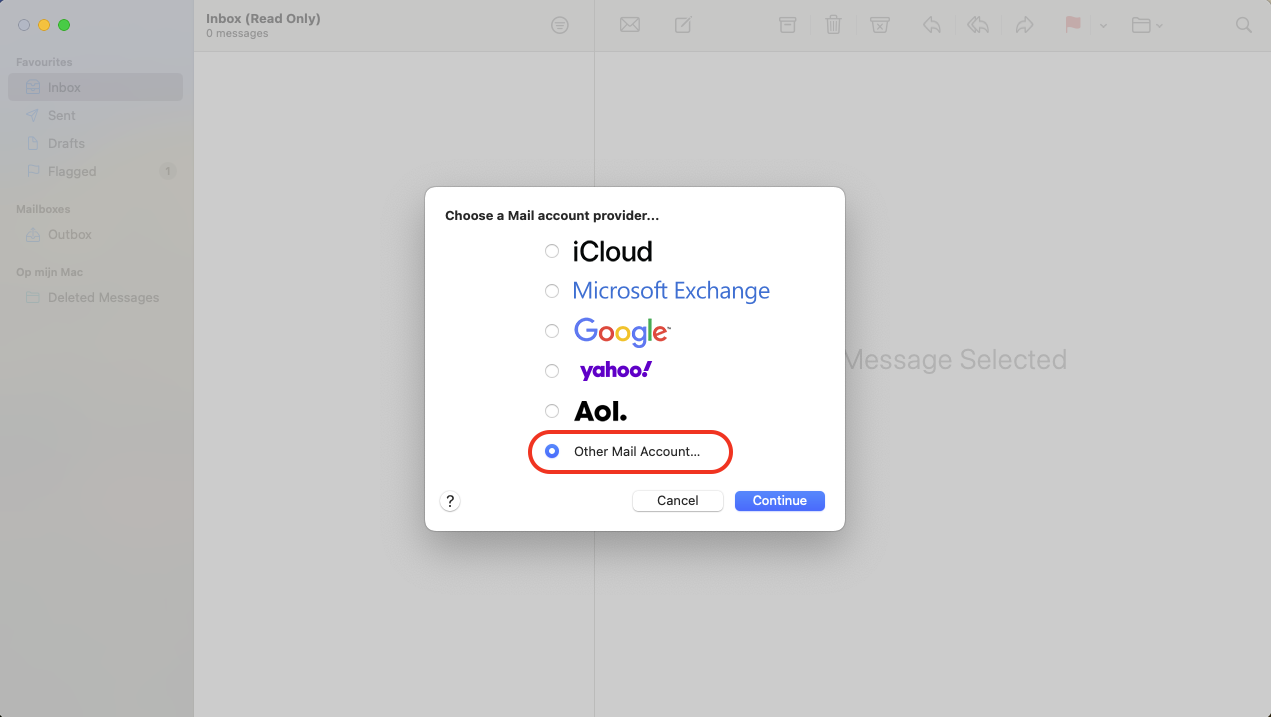Check for new mail with the envelope icon
Screen dimensions: 1271x717
(630, 25)
